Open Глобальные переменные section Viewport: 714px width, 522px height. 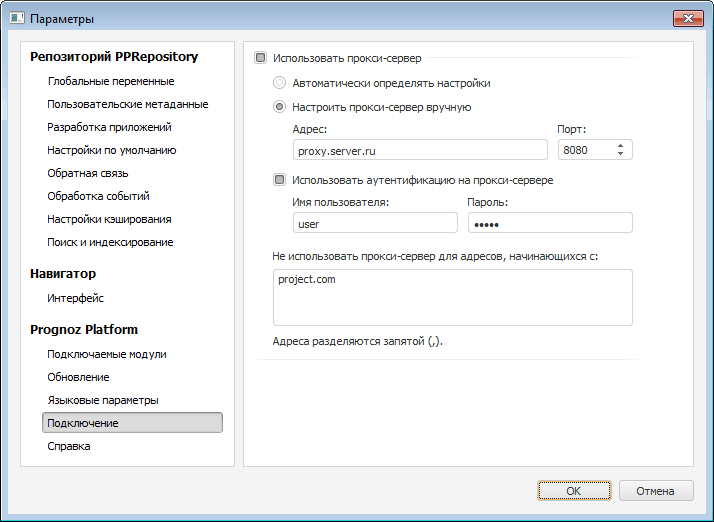(x=111, y=81)
